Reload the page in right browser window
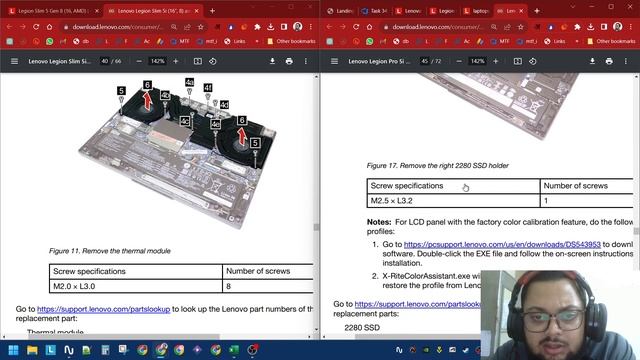The image size is (640, 360). [356, 27]
